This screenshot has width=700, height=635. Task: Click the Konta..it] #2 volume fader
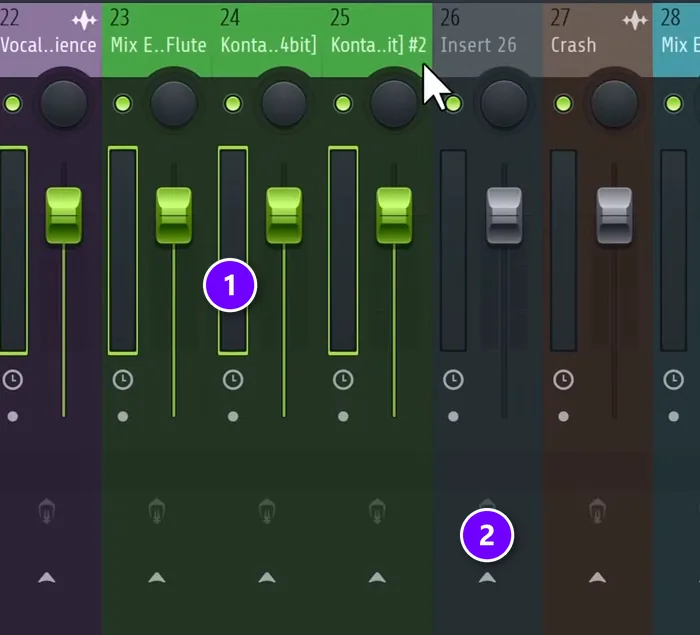[x=394, y=216]
